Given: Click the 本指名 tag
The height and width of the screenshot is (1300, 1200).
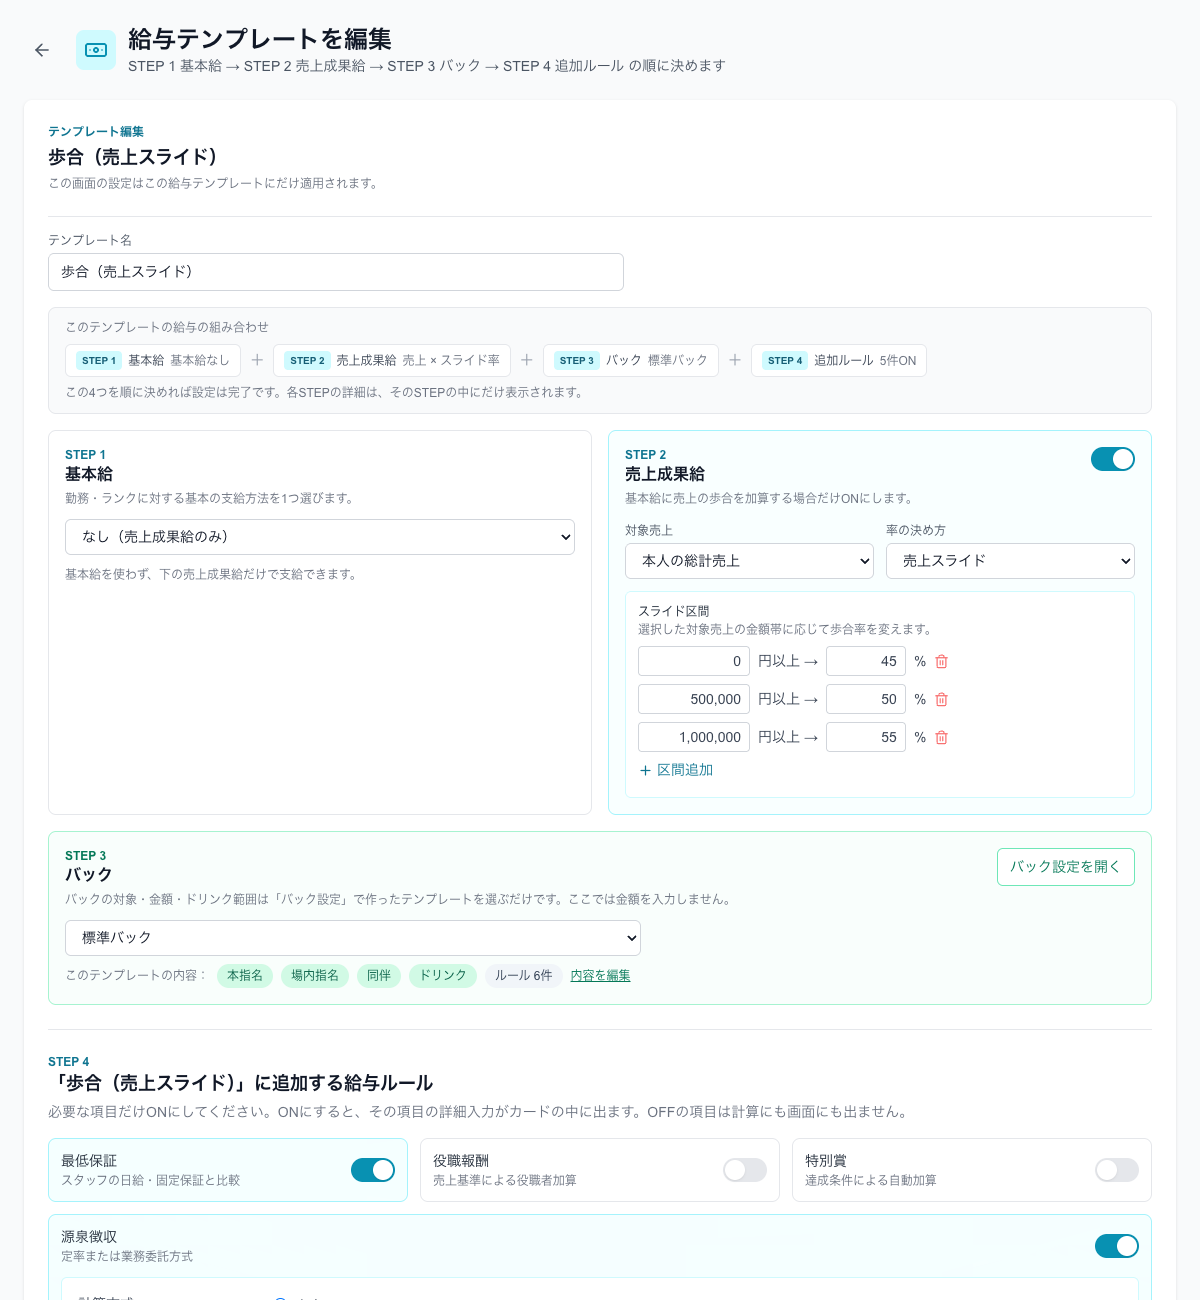Looking at the screenshot, I should coord(245,976).
